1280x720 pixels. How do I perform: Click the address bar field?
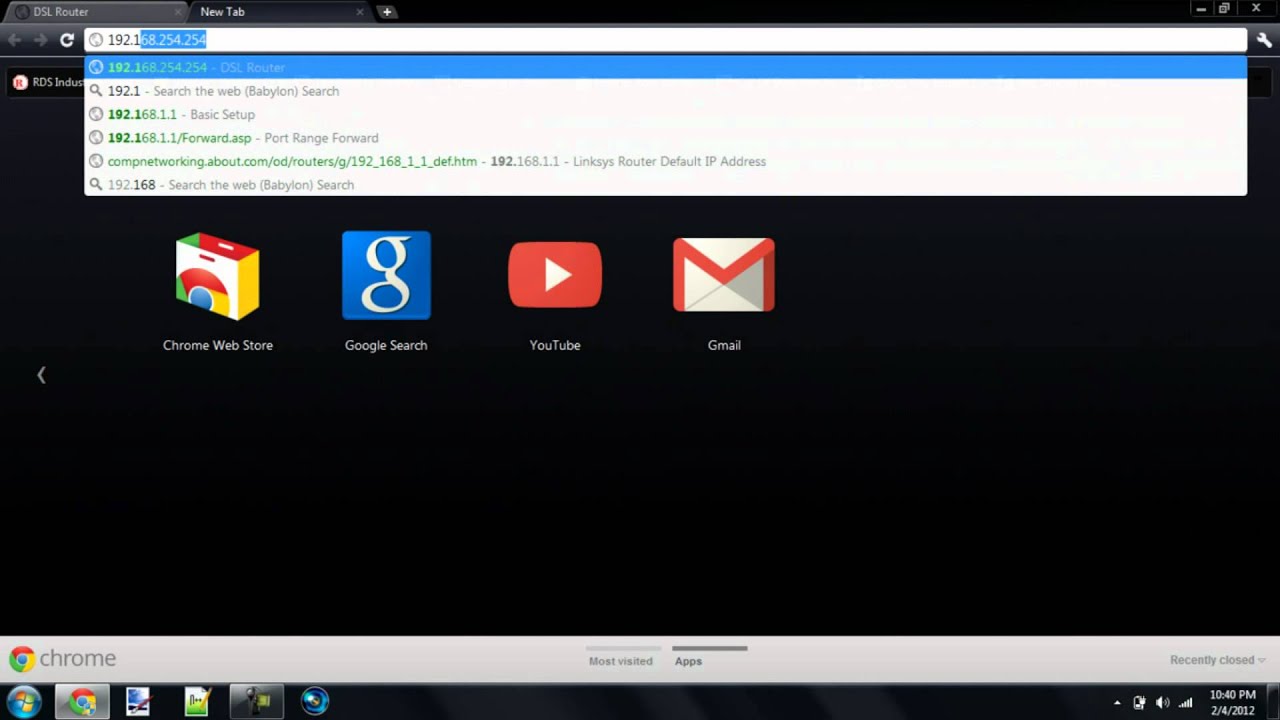point(665,40)
